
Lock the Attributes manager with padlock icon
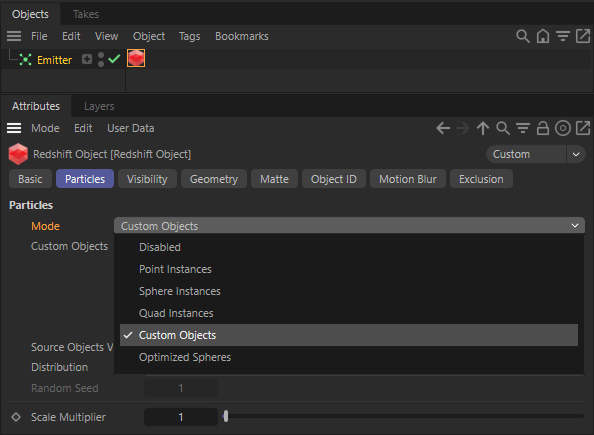(x=543, y=128)
